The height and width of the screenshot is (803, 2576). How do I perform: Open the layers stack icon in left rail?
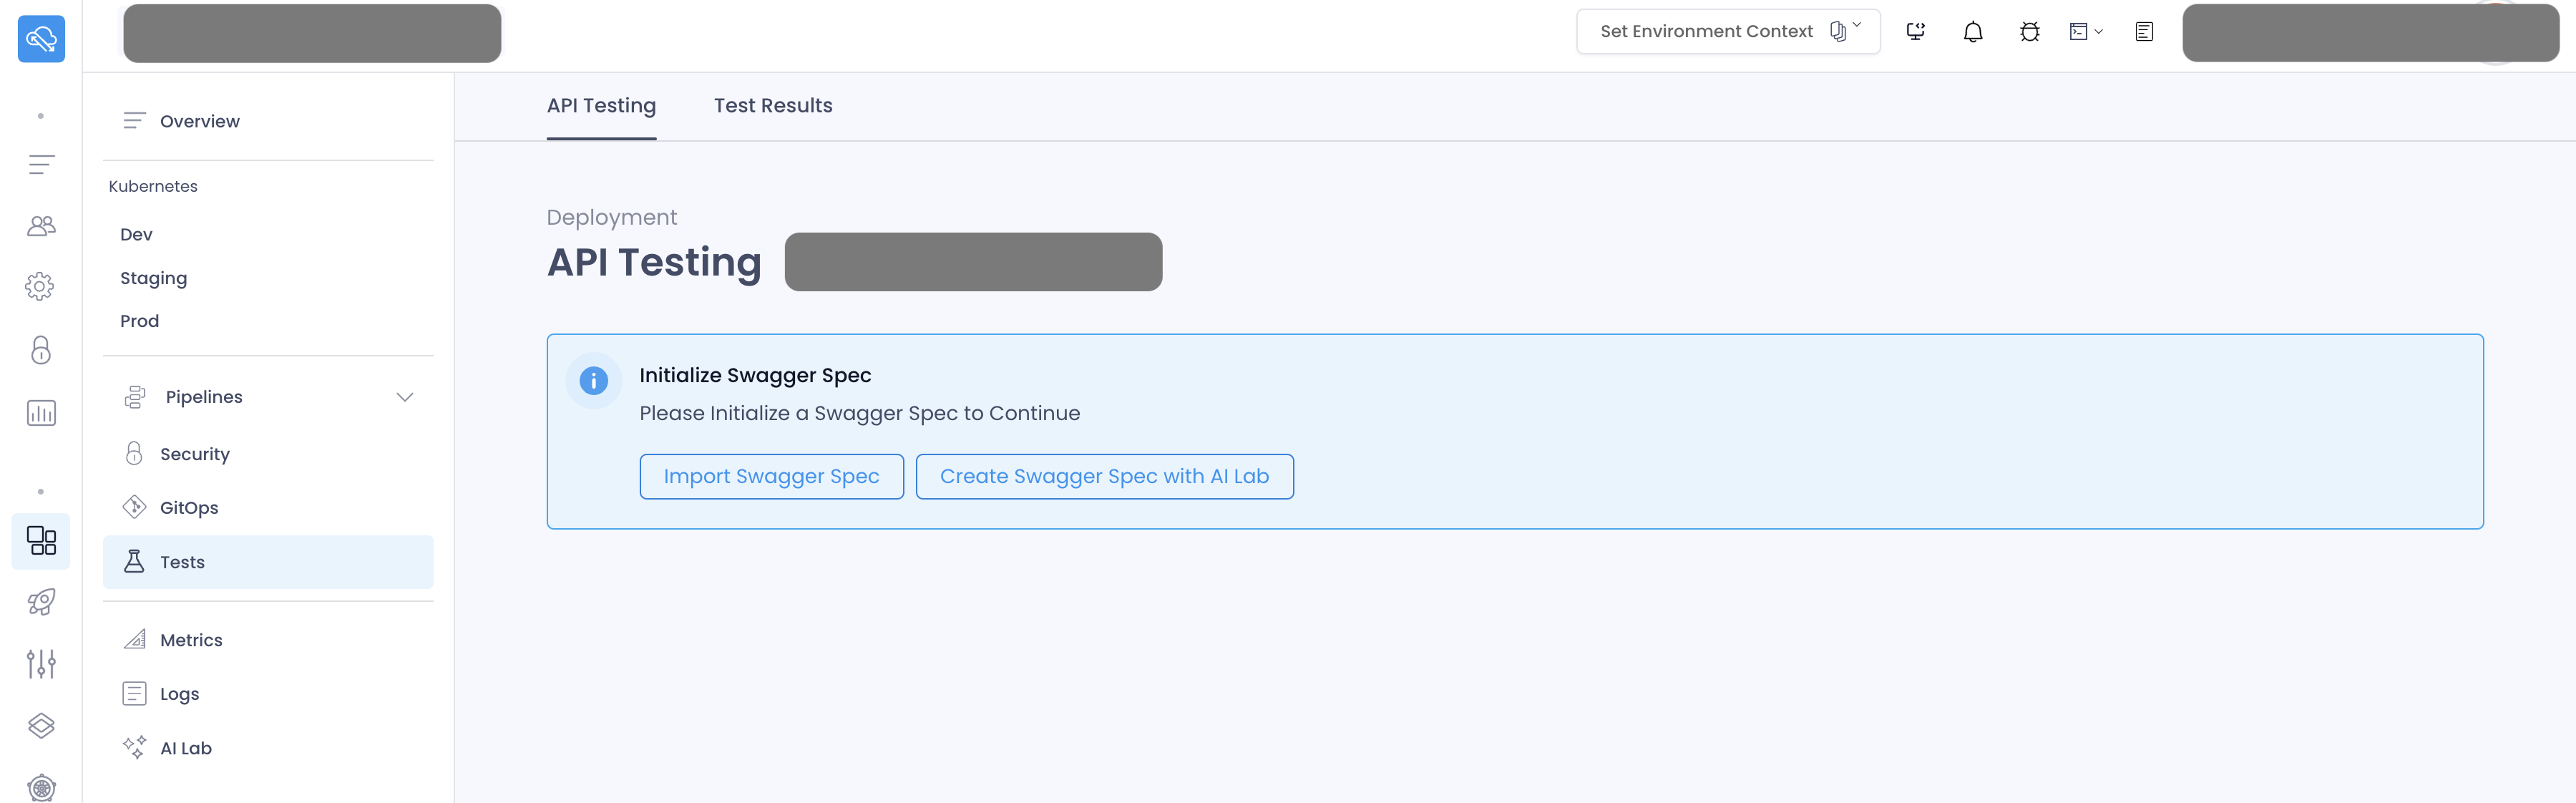pos(41,726)
